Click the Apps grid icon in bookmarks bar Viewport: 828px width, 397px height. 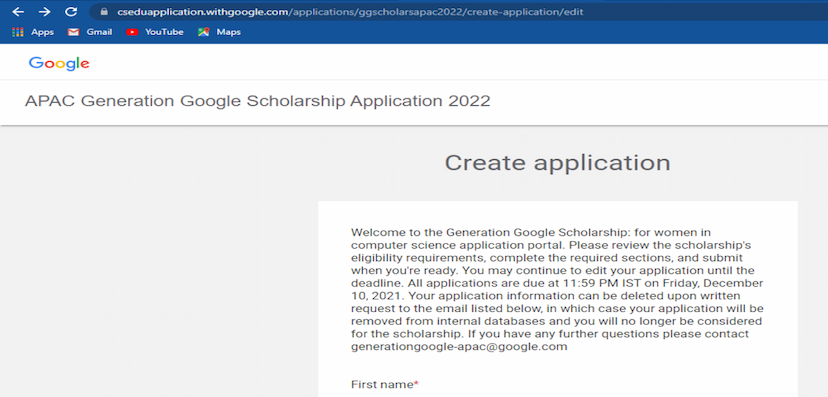[x=18, y=32]
